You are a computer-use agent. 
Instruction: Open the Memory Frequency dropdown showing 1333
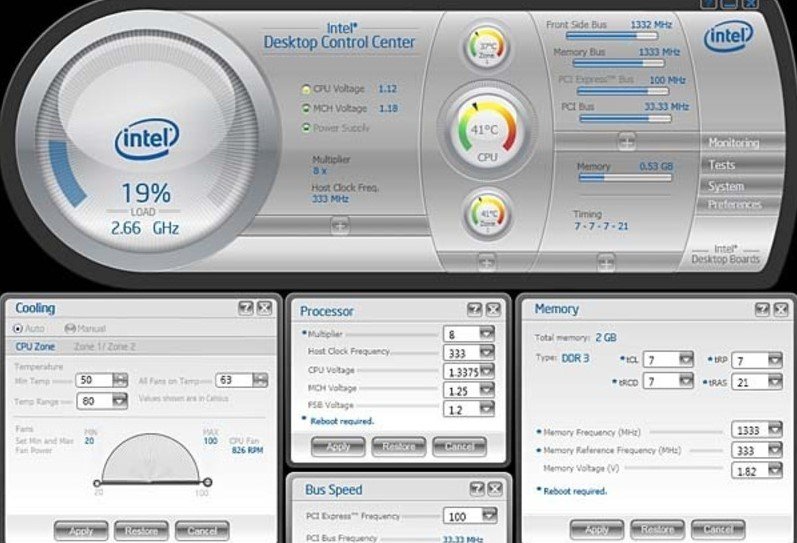775,430
